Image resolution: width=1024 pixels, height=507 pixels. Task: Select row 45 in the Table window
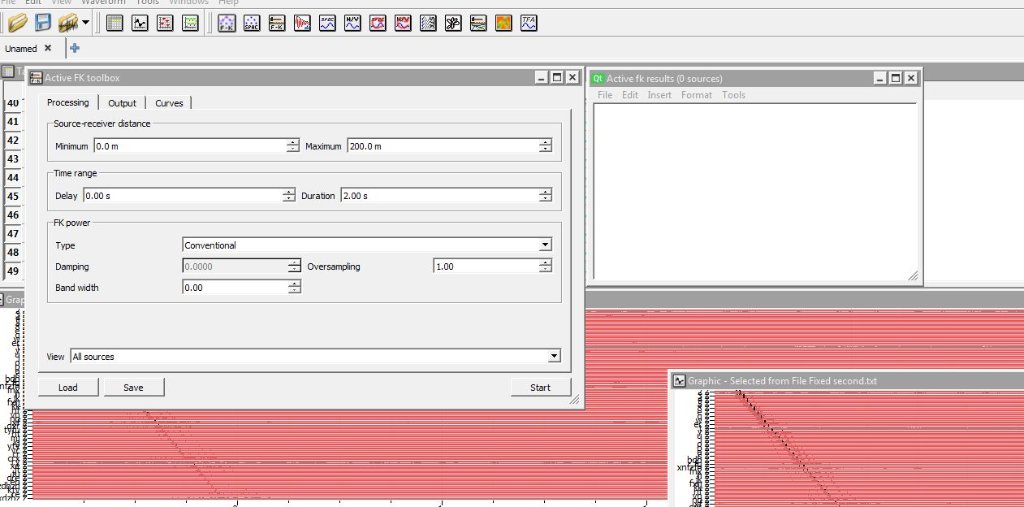click(x=13, y=196)
